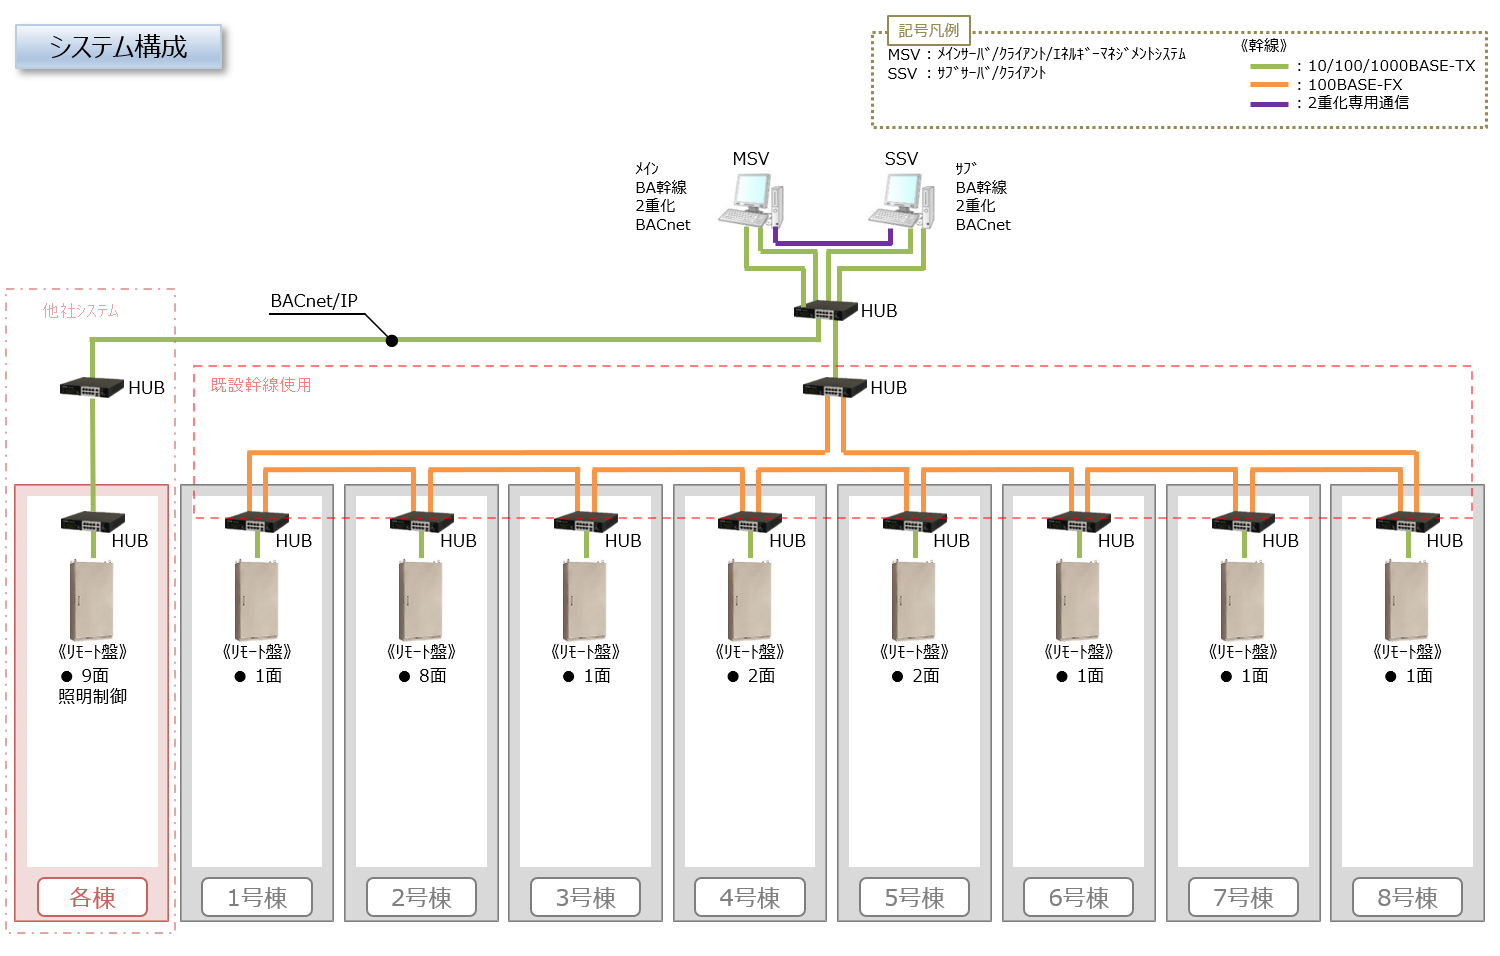Click the purple duplication line between servers
This screenshot has width=1500, height=956.
(833, 242)
